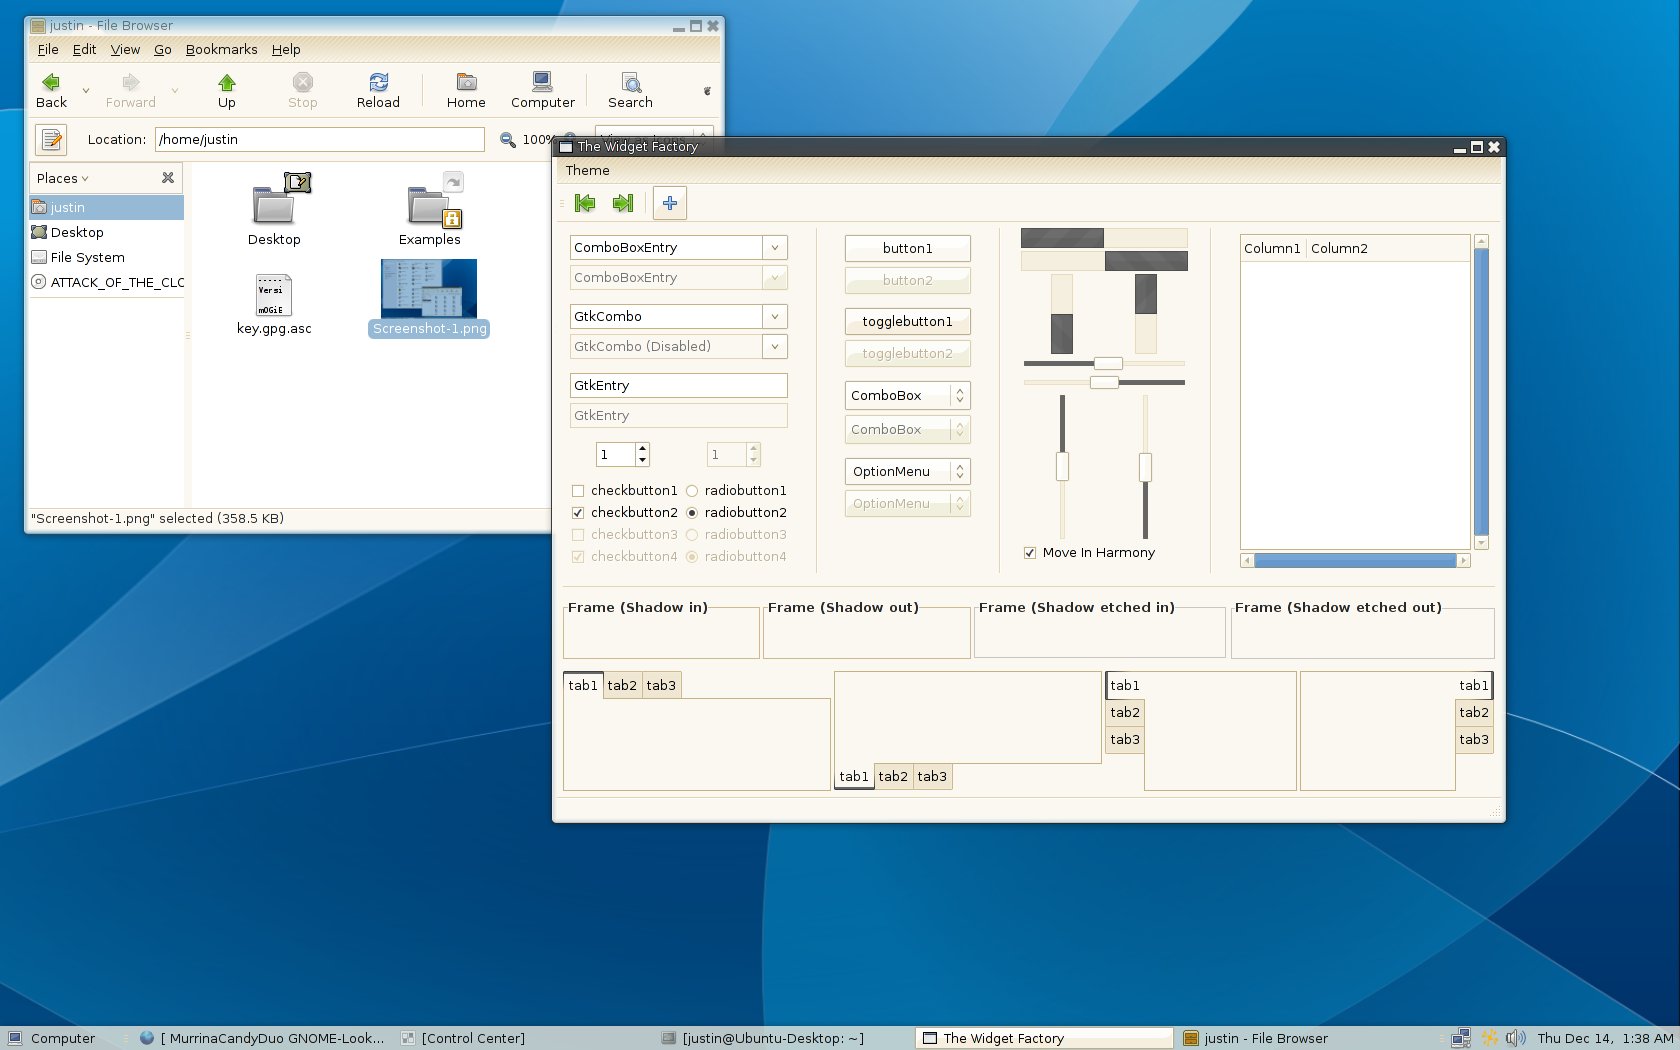Image resolution: width=1680 pixels, height=1050 pixels.
Task: Click the volume icon in system tray
Action: pyautogui.click(x=1515, y=1038)
